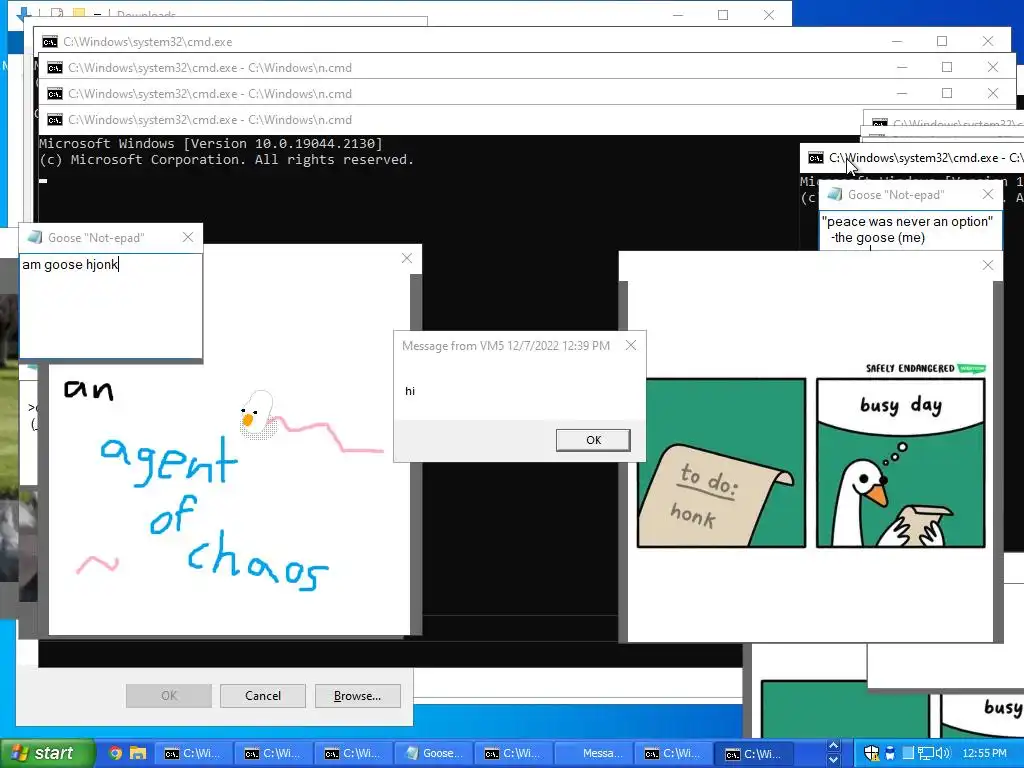Close the 'busy day' comic window
The height and width of the screenshot is (768, 1024).
point(988,264)
